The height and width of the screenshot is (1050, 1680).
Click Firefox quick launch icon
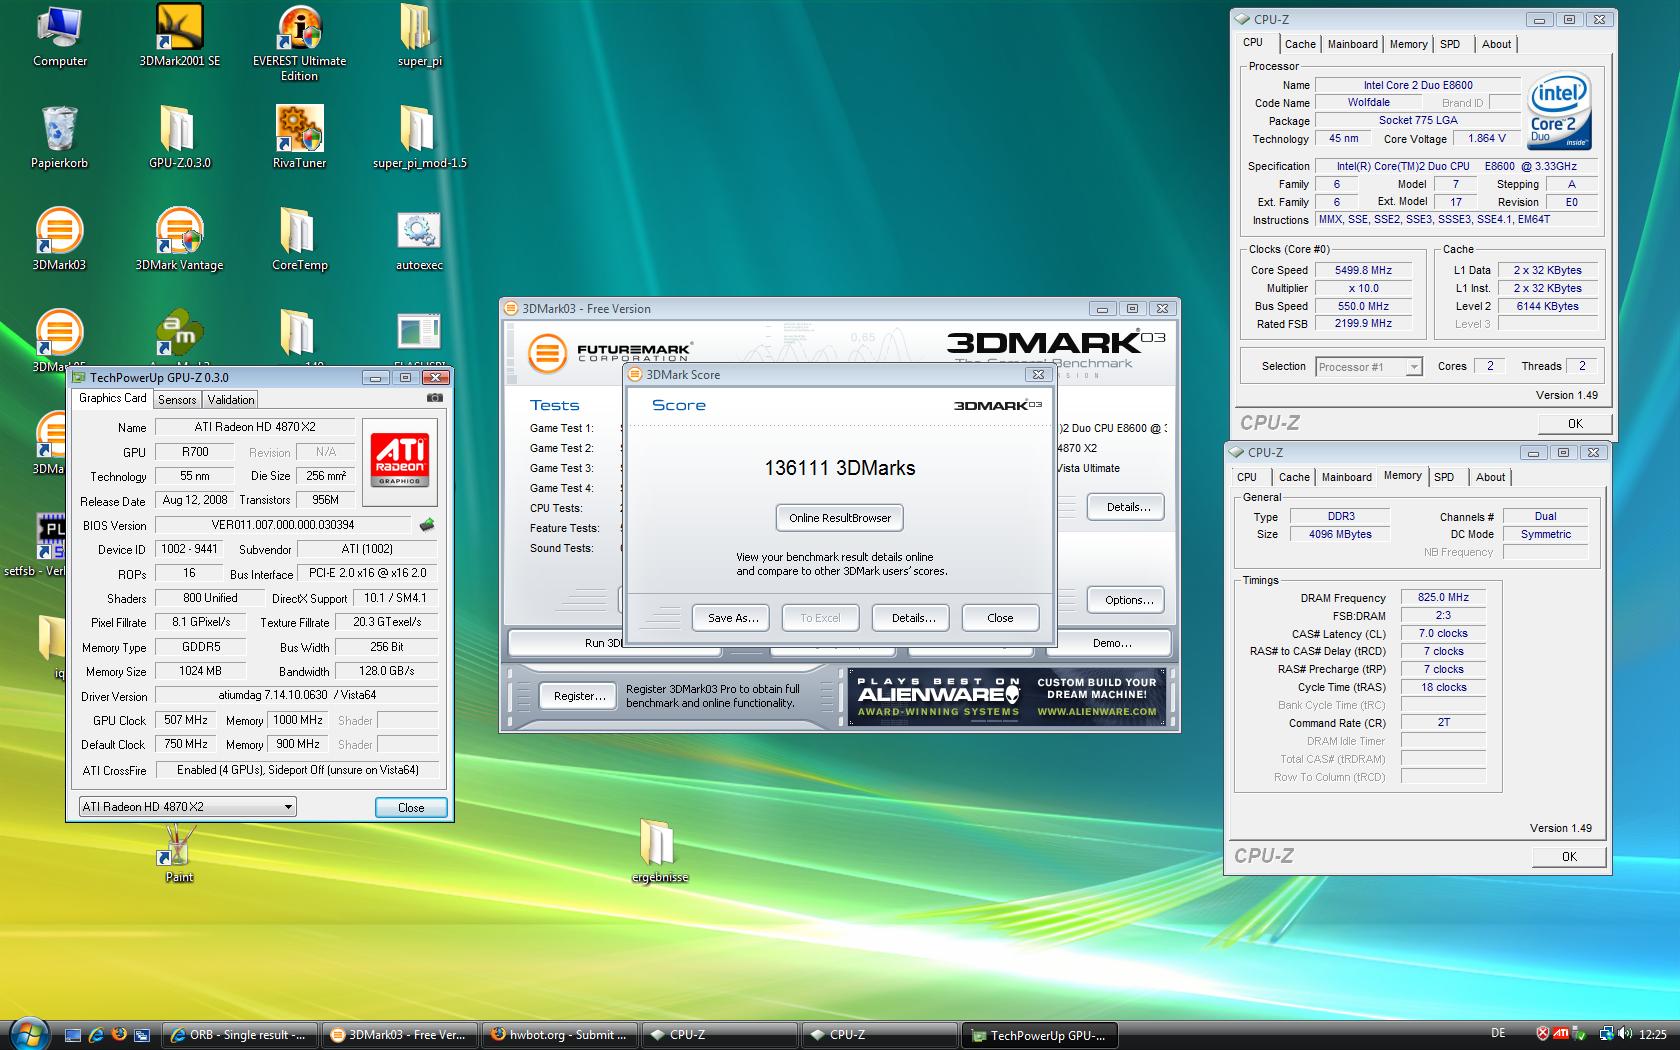pyautogui.click(x=118, y=1035)
